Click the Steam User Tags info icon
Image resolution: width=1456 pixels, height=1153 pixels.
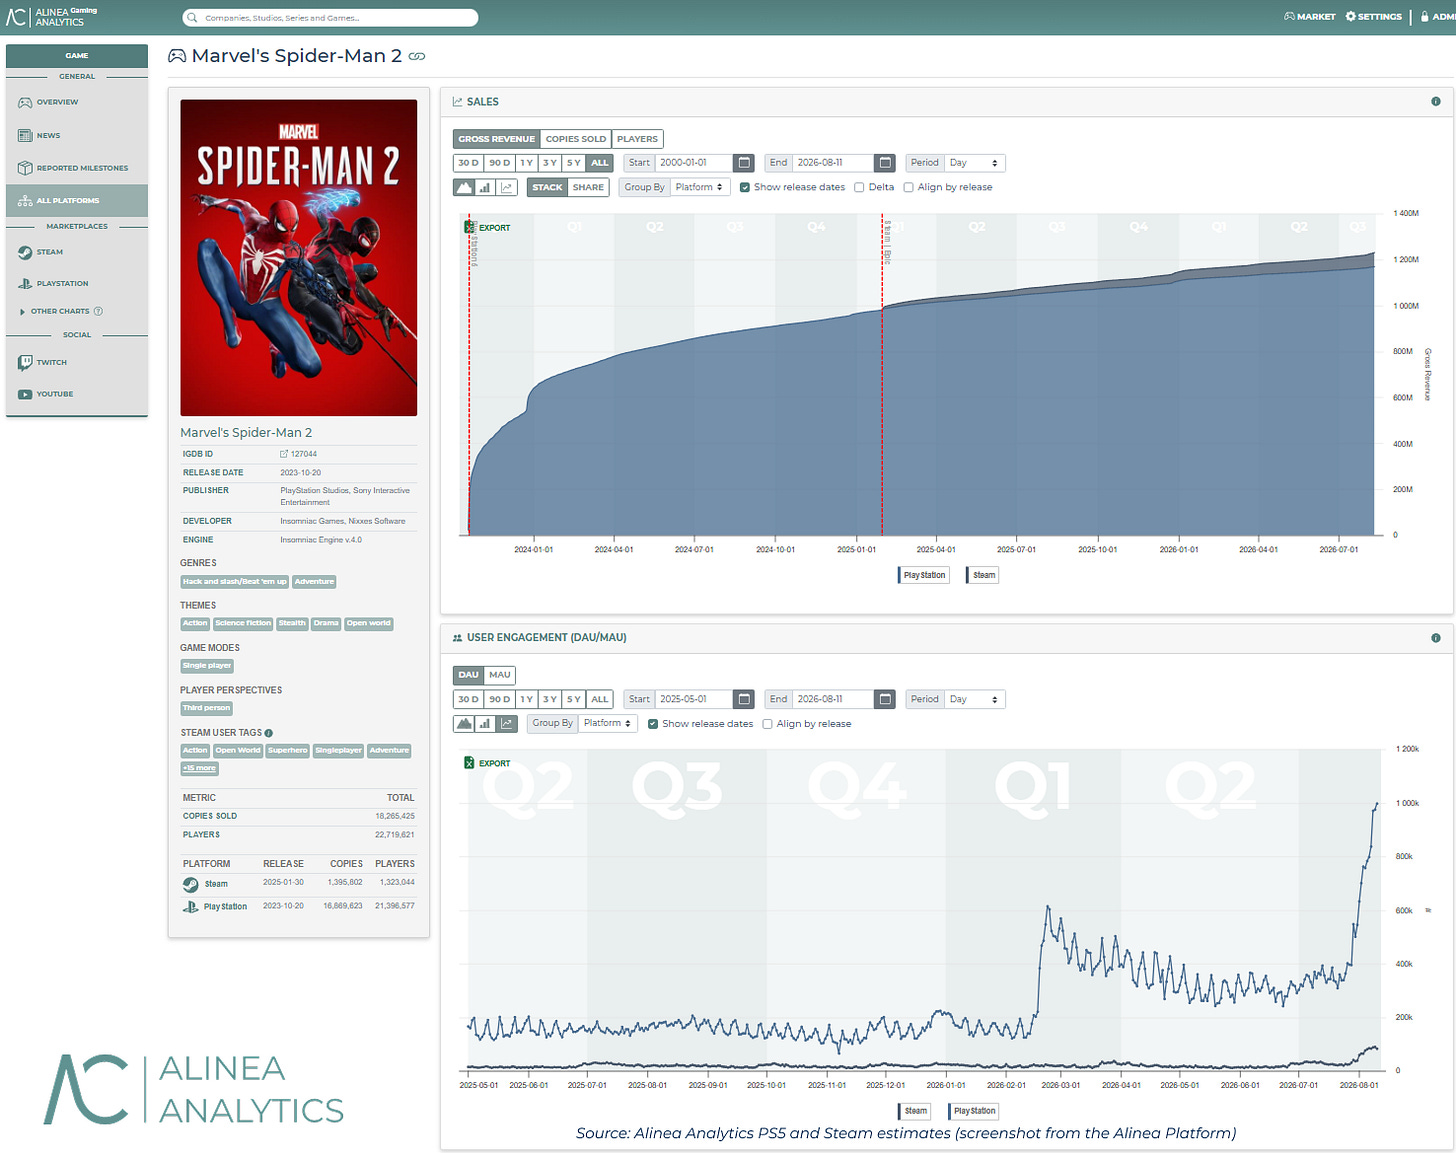[269, 733]
